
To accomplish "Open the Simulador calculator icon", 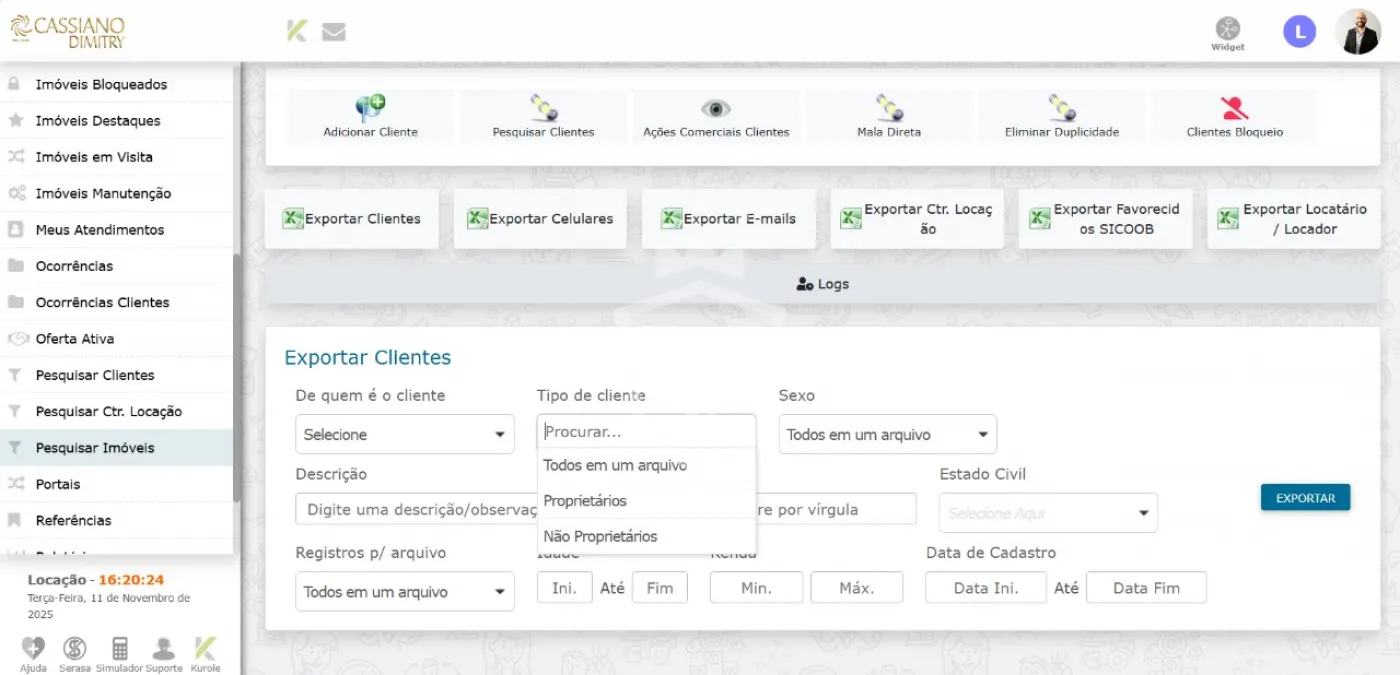I will [x=119, y=648].
